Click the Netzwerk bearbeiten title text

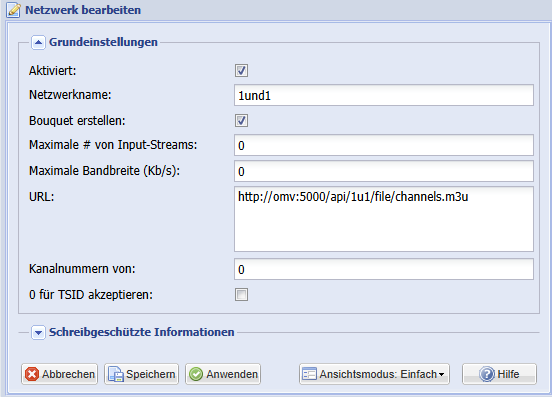pos(83,10)
